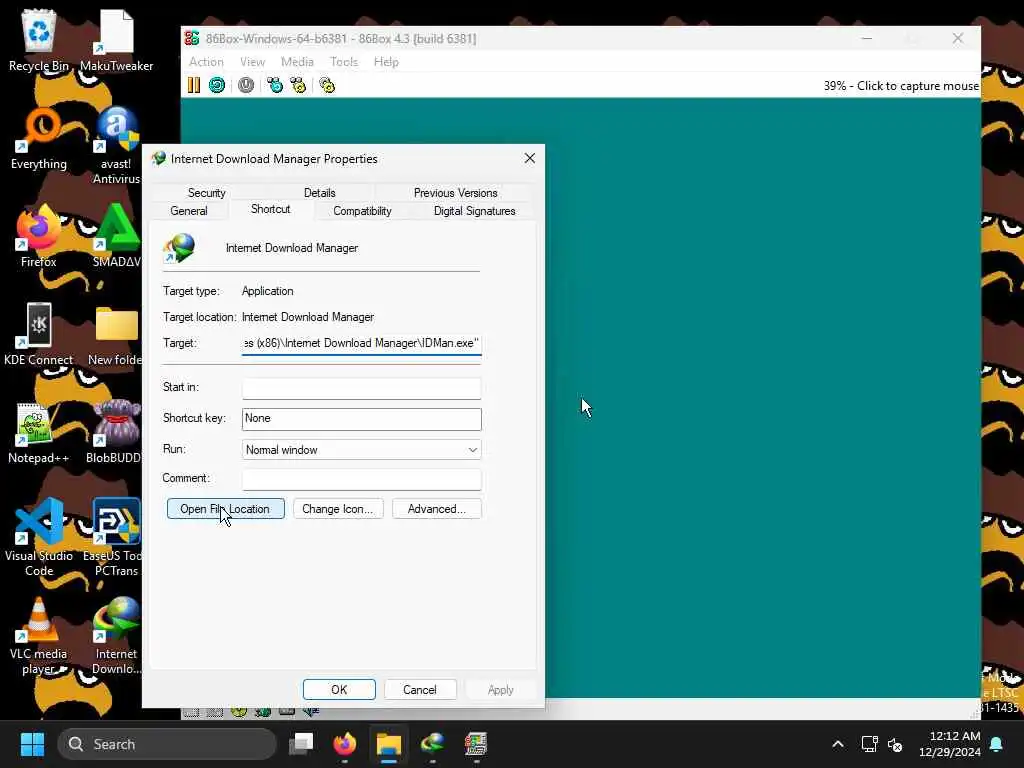Screen dimensions: 1024x768
Task: Select the MakuTweaker desktop shortcut
Action: pos(116,40)
